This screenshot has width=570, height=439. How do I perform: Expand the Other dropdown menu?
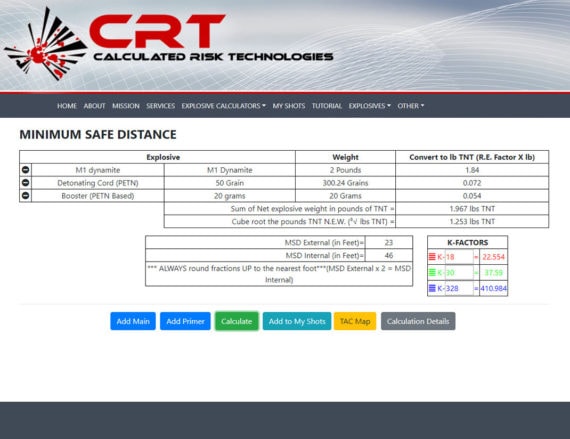410,106
